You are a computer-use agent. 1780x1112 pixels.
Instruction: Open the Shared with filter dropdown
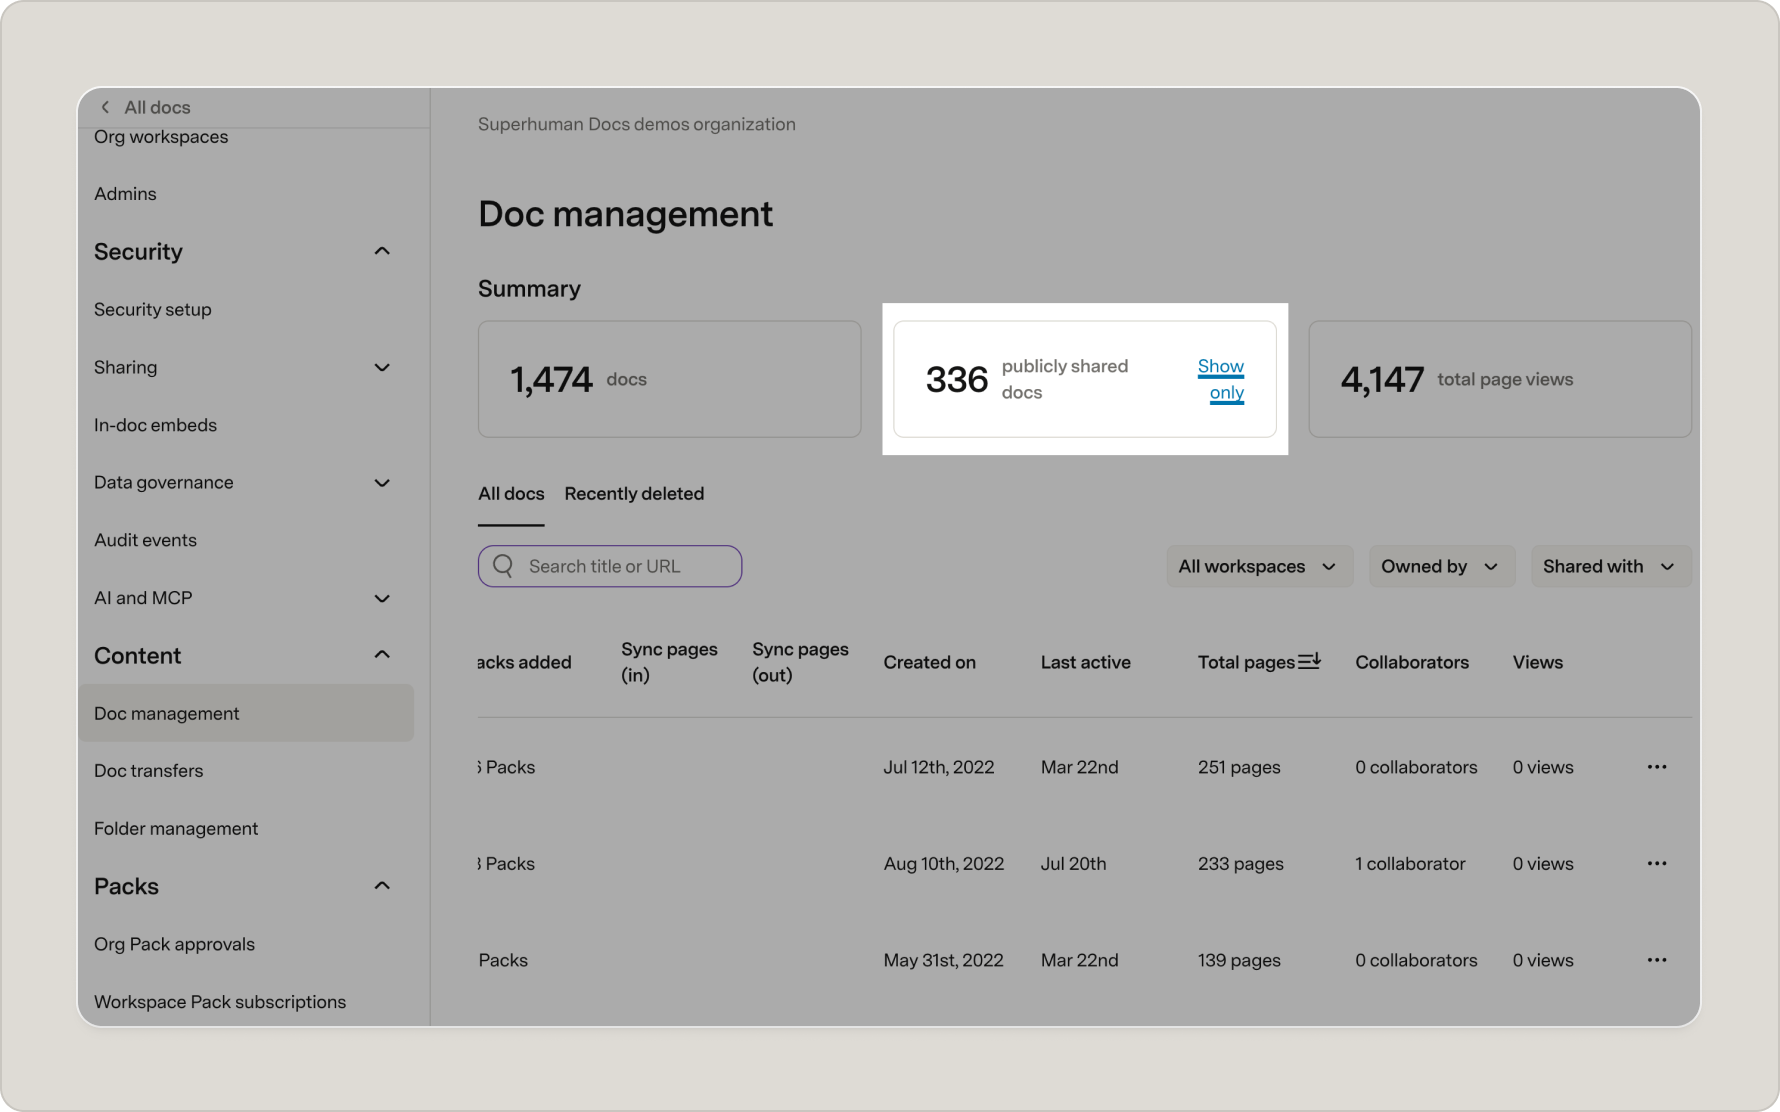coord(1610,566)
